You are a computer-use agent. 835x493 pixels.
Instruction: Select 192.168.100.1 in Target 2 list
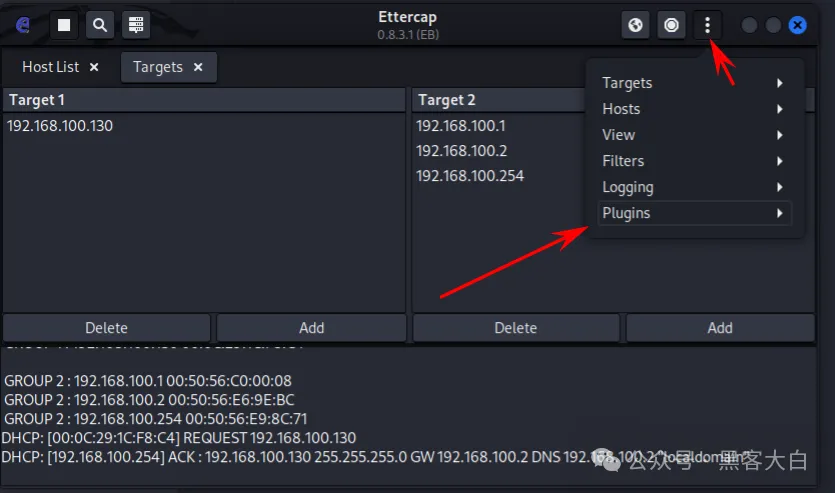[x=461, y=126]
